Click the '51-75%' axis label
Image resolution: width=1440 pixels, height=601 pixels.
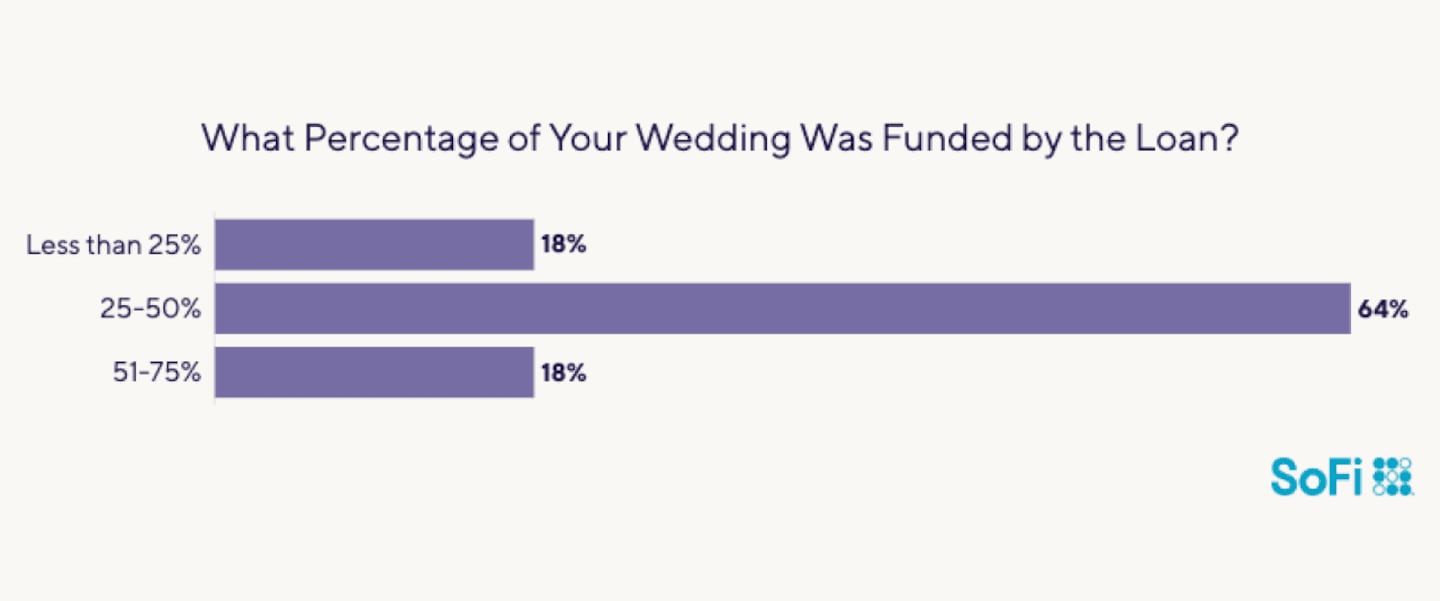click(x=155, y=373)
